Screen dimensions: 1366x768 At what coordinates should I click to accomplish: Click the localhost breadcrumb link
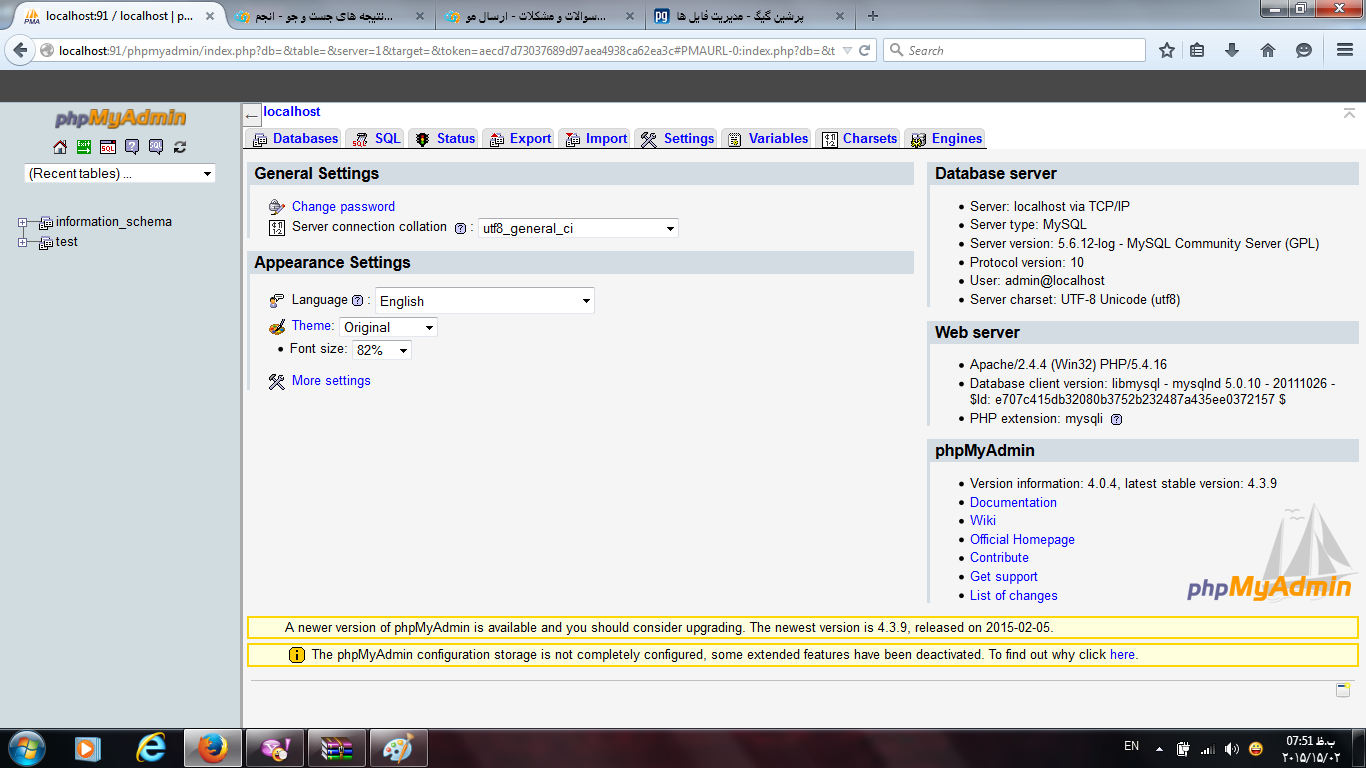(x=292, y=112)
